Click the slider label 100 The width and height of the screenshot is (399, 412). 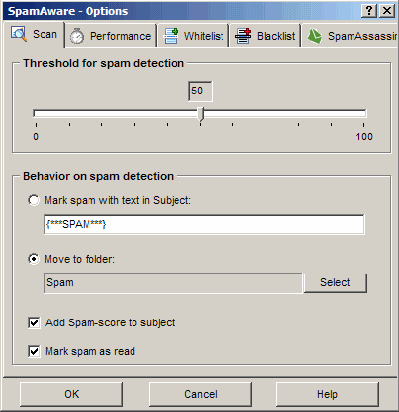click(364, 137)
